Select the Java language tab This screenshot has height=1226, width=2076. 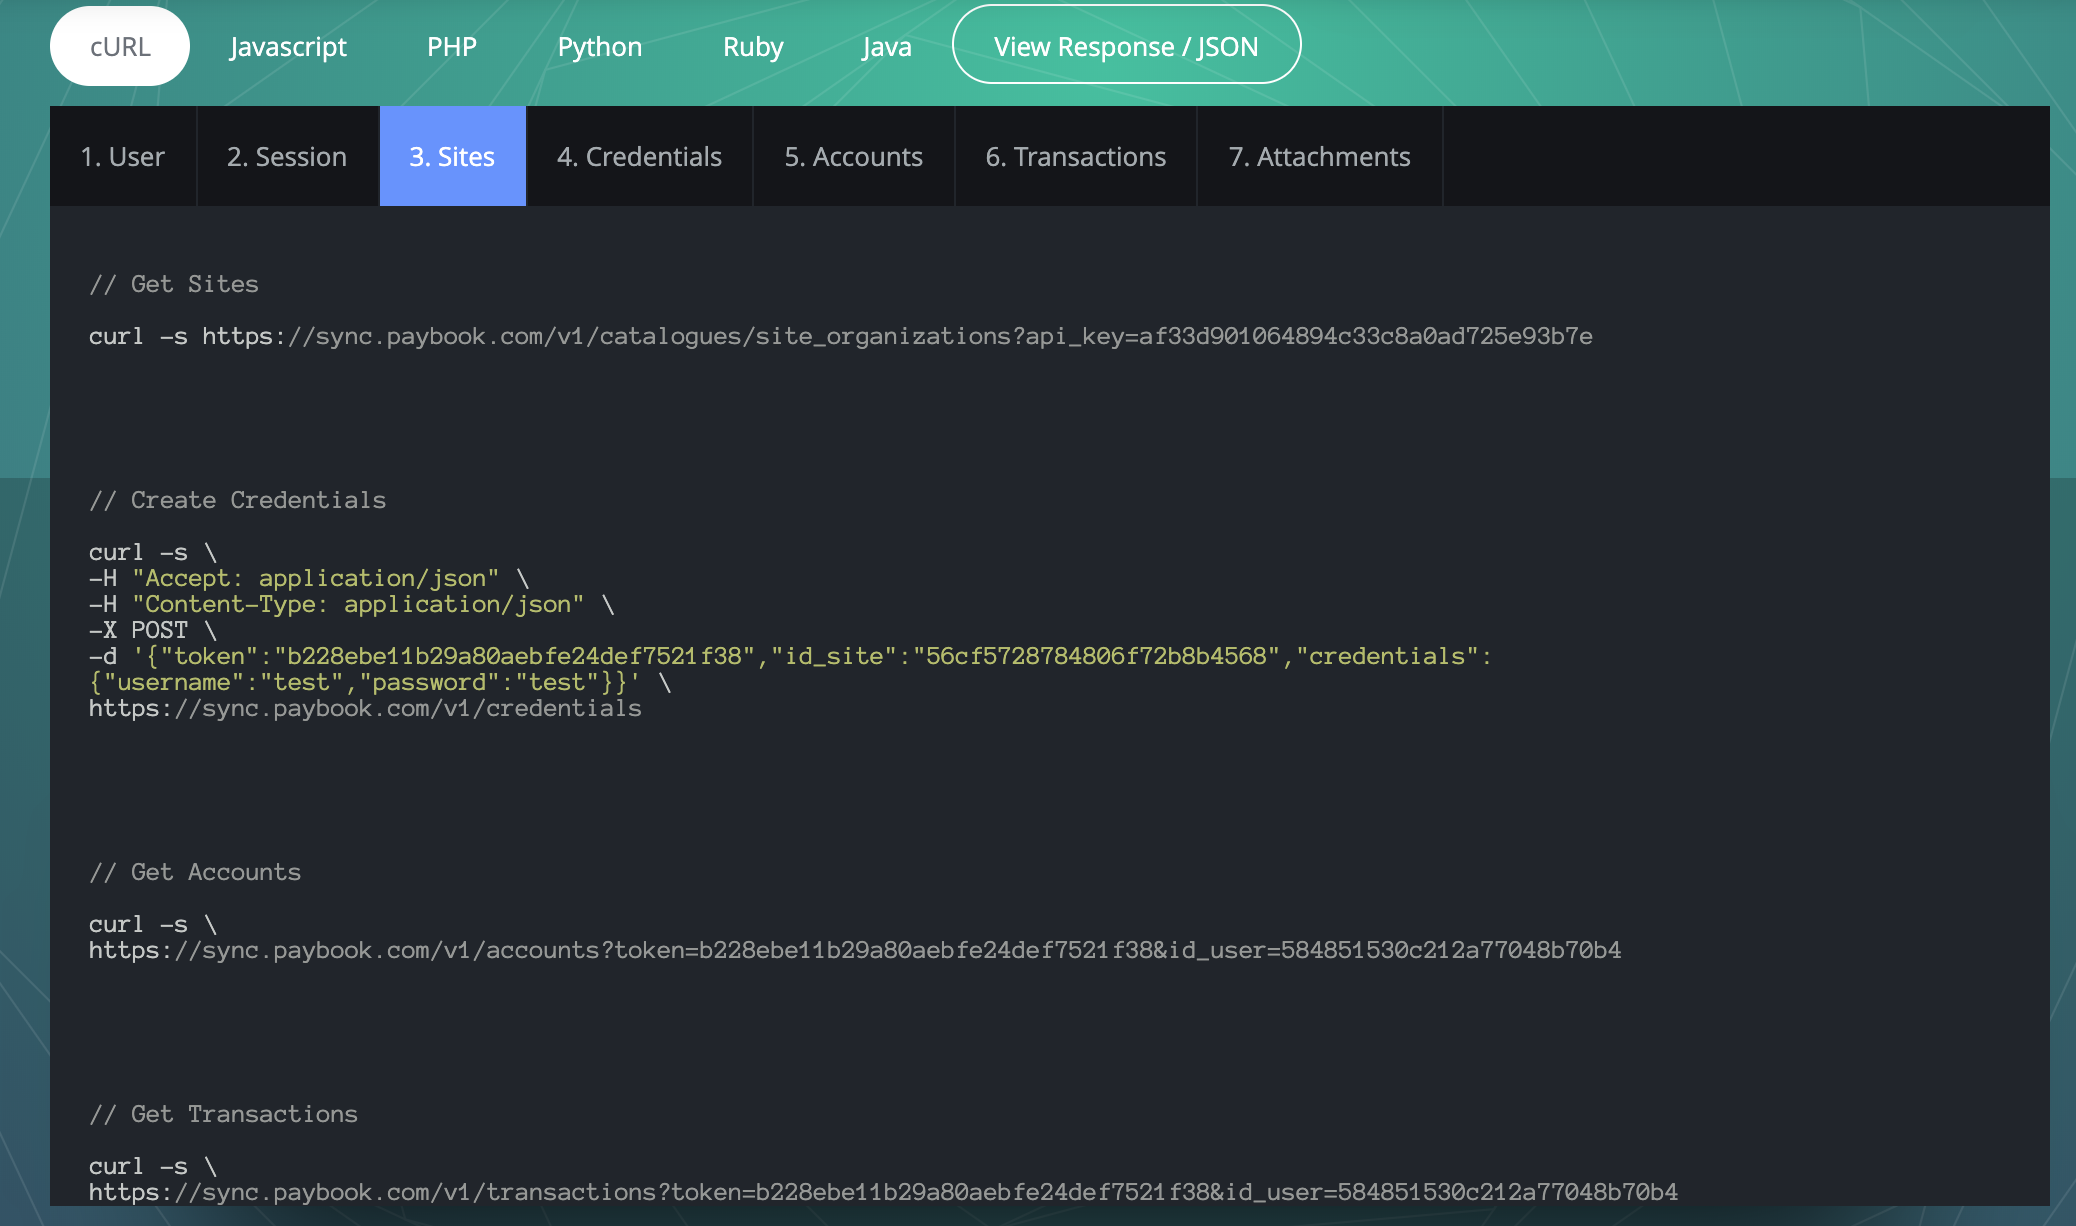point(887,47)
